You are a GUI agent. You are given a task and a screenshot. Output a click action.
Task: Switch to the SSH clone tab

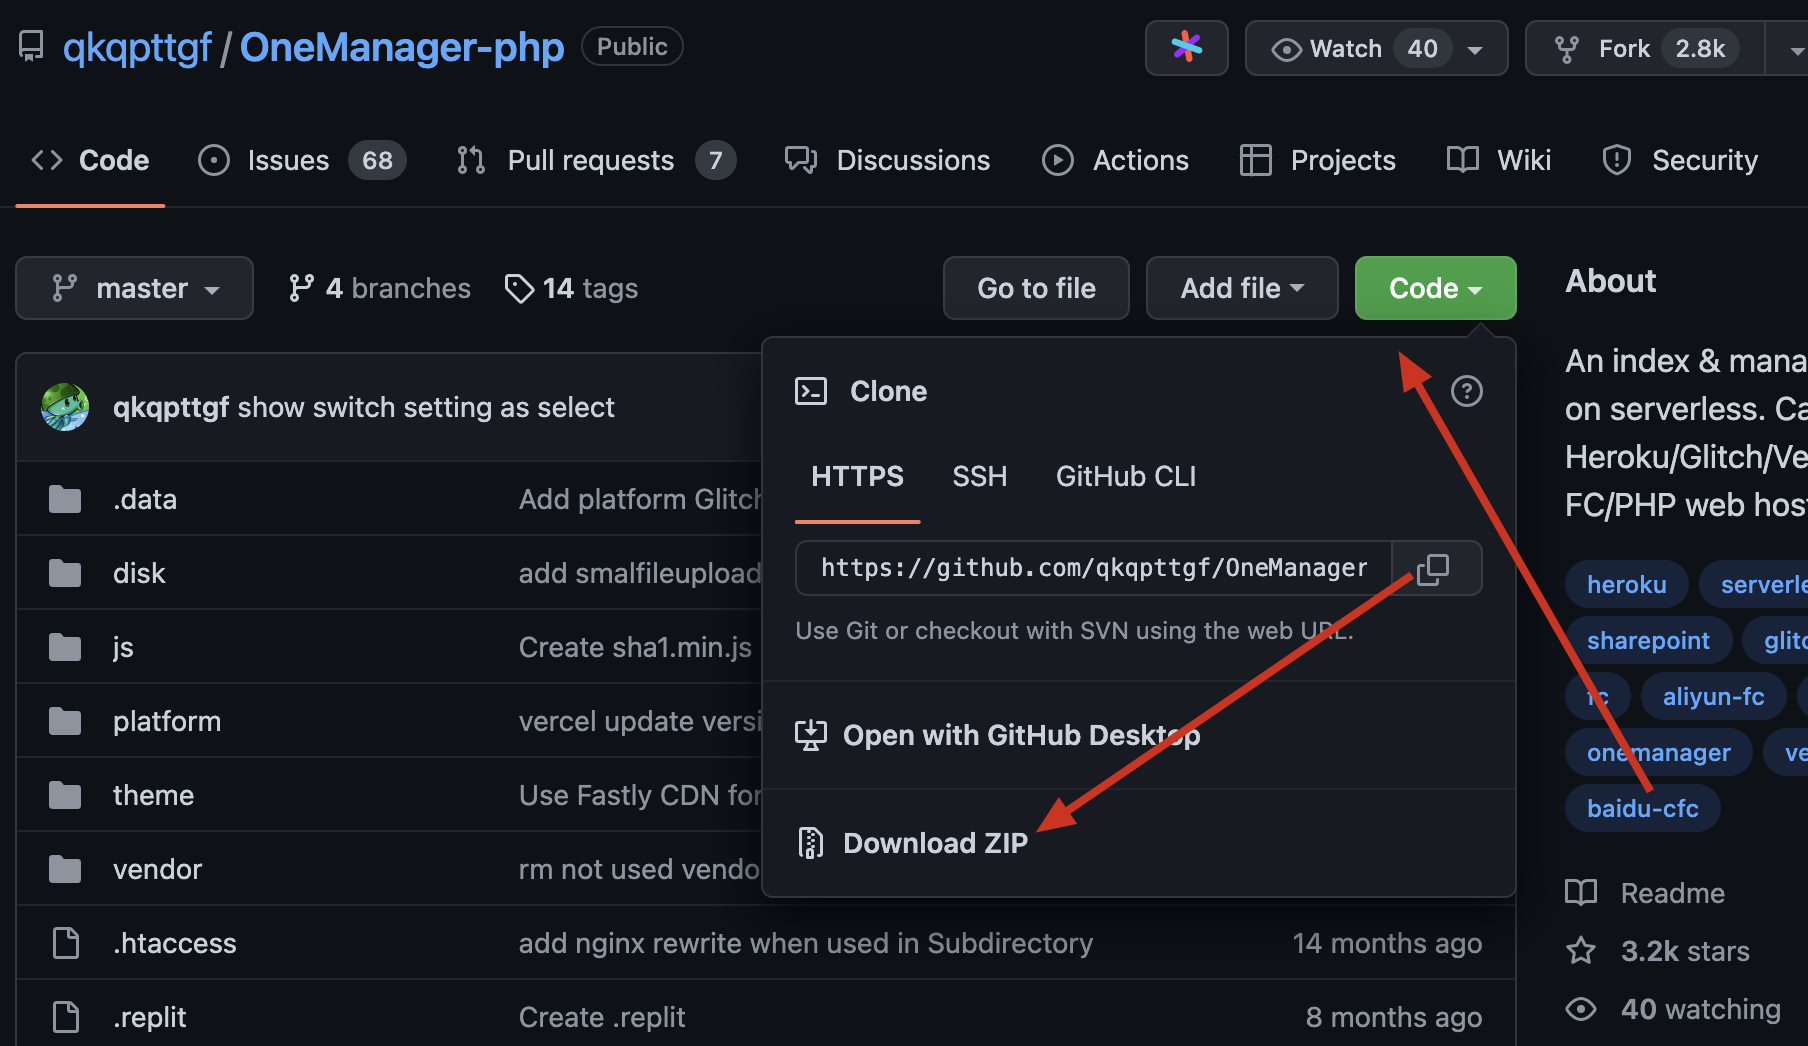[979, 477]
